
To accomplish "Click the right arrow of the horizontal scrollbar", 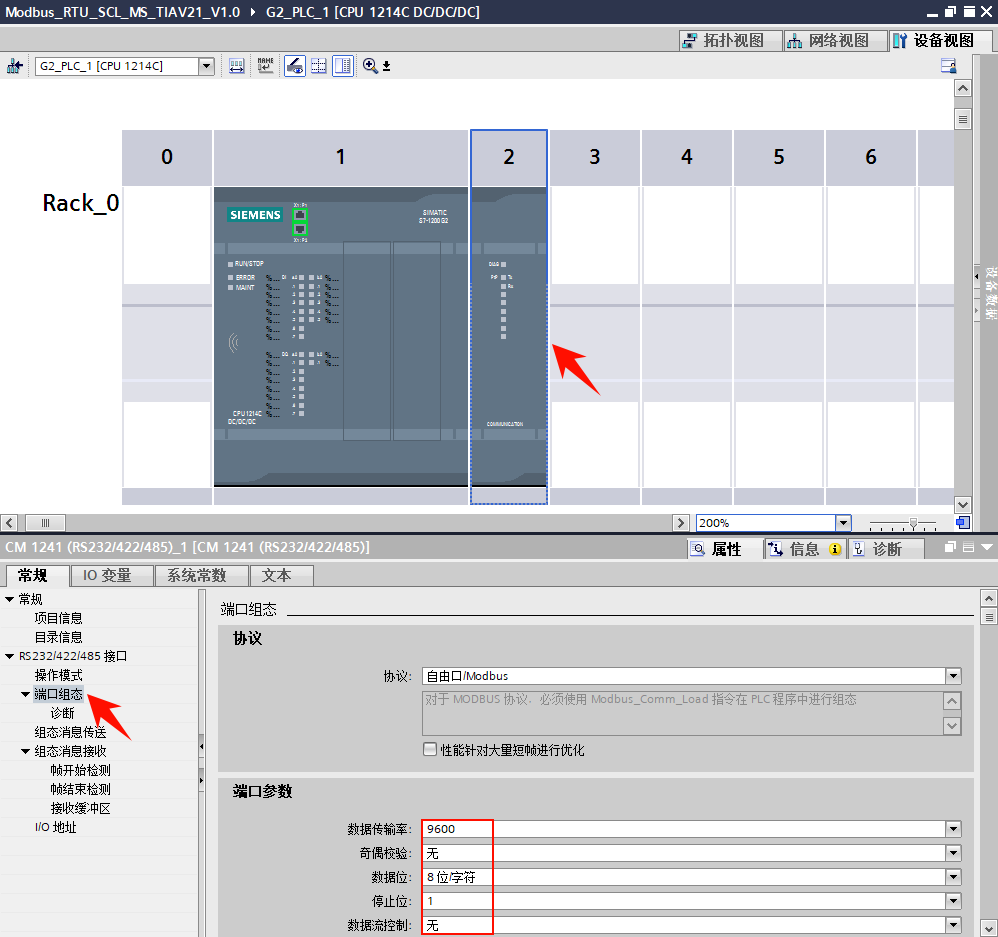I will 681,523.
